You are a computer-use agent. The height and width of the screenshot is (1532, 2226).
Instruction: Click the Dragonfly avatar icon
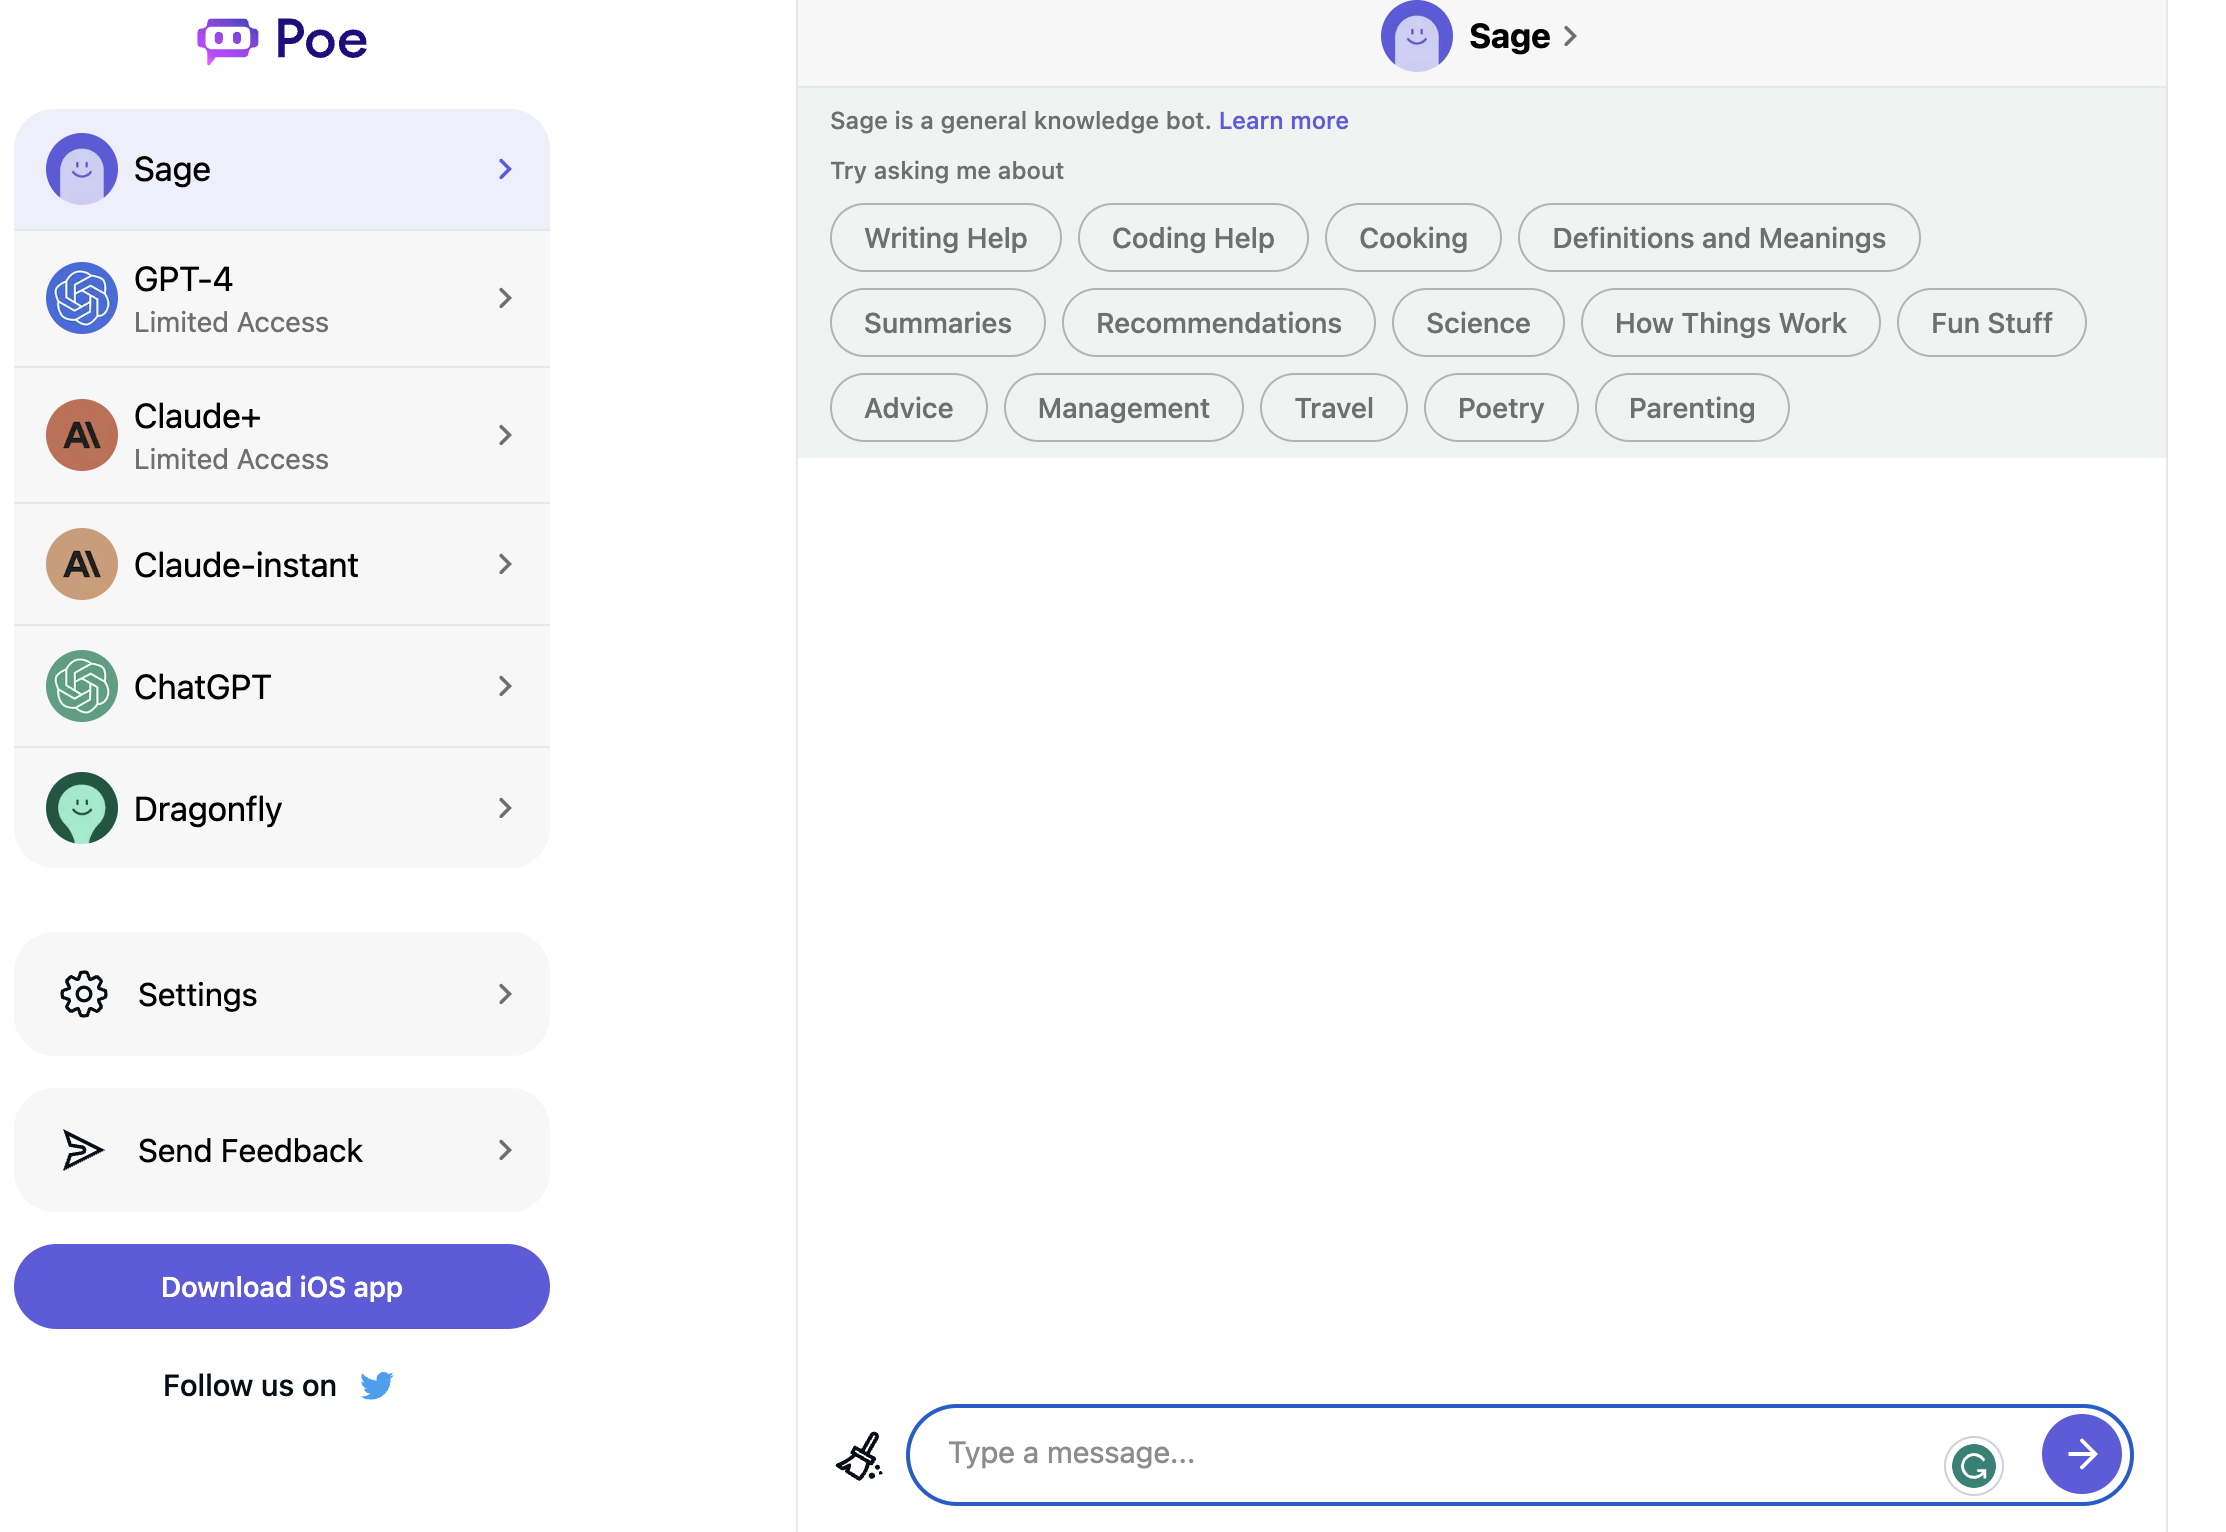click(x=82, y=808)
